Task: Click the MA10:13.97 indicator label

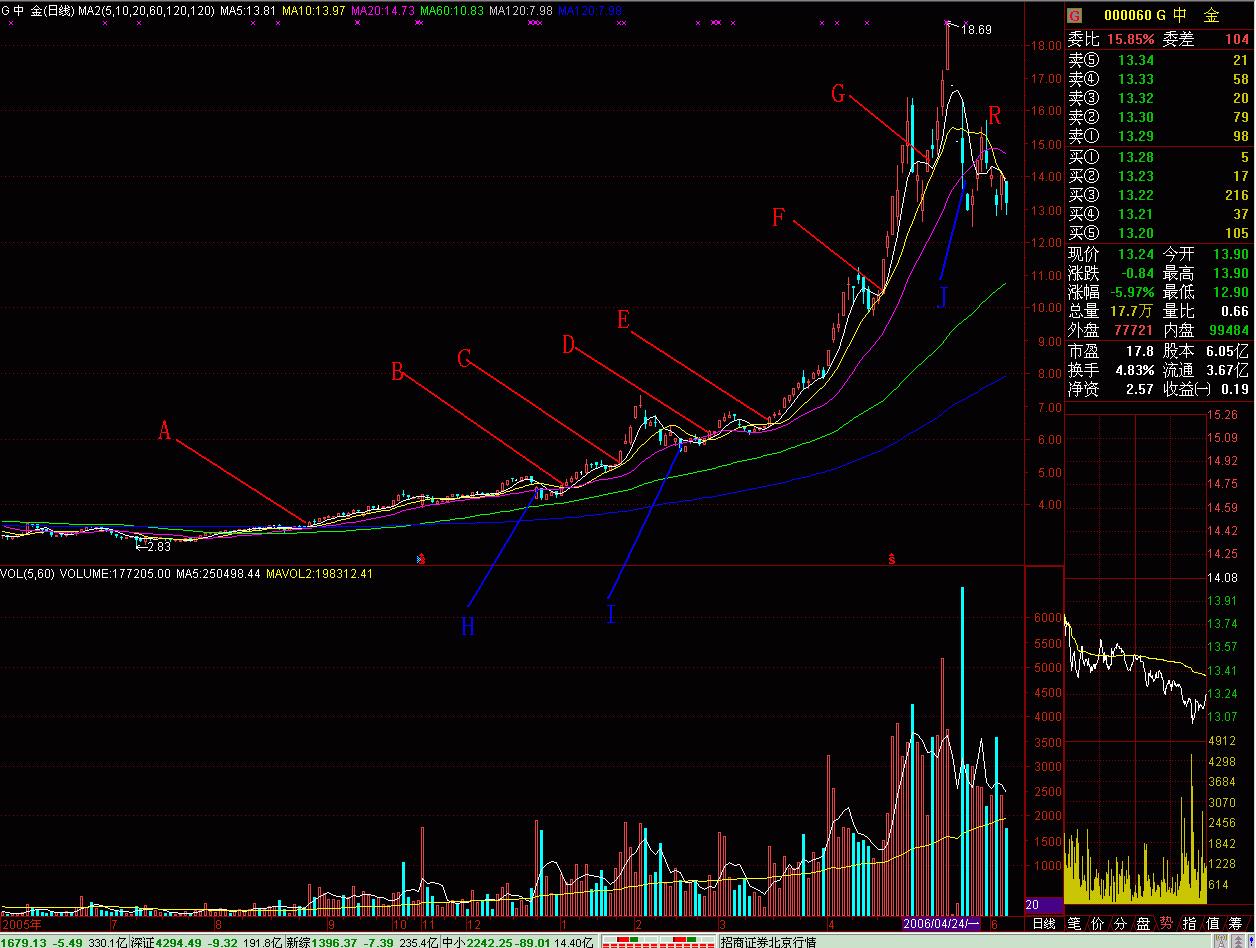Action: [313, 10]
